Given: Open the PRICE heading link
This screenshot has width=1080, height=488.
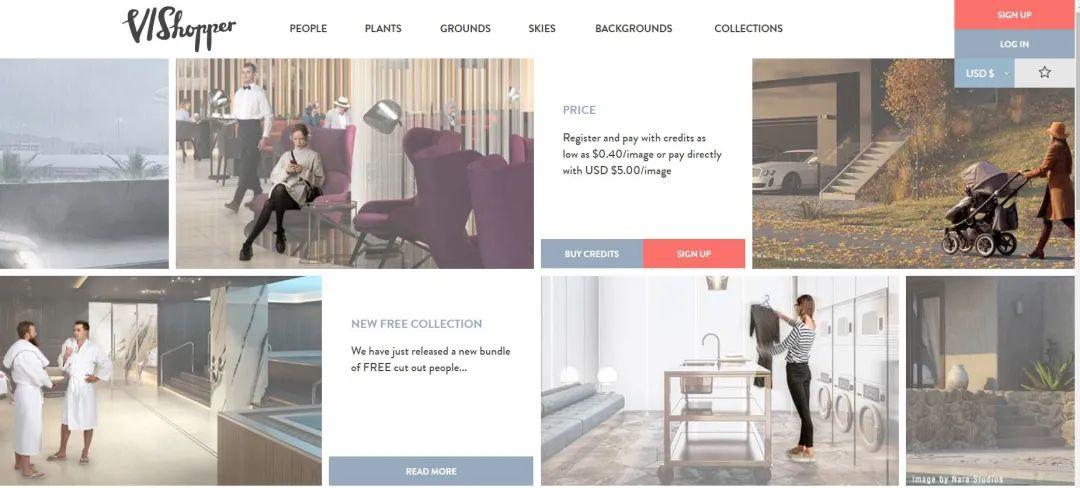Looking at the screenshot, I should [579, 109].
